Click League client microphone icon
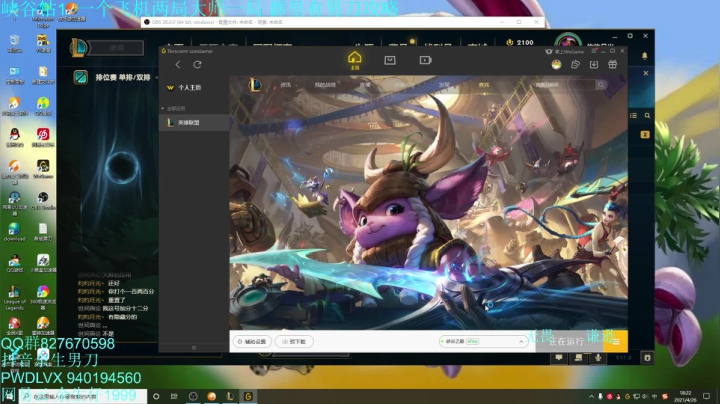Image resolution: width=720 pixels, height=404 pixels. click(x=598, y=358)
